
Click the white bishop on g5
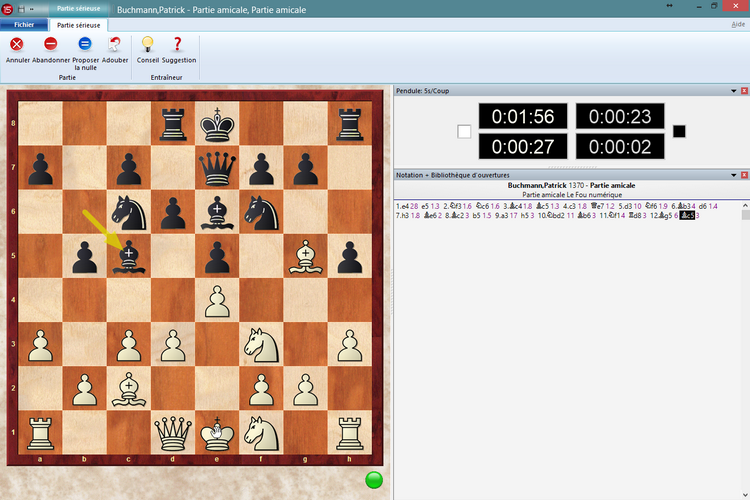[304, 257]
